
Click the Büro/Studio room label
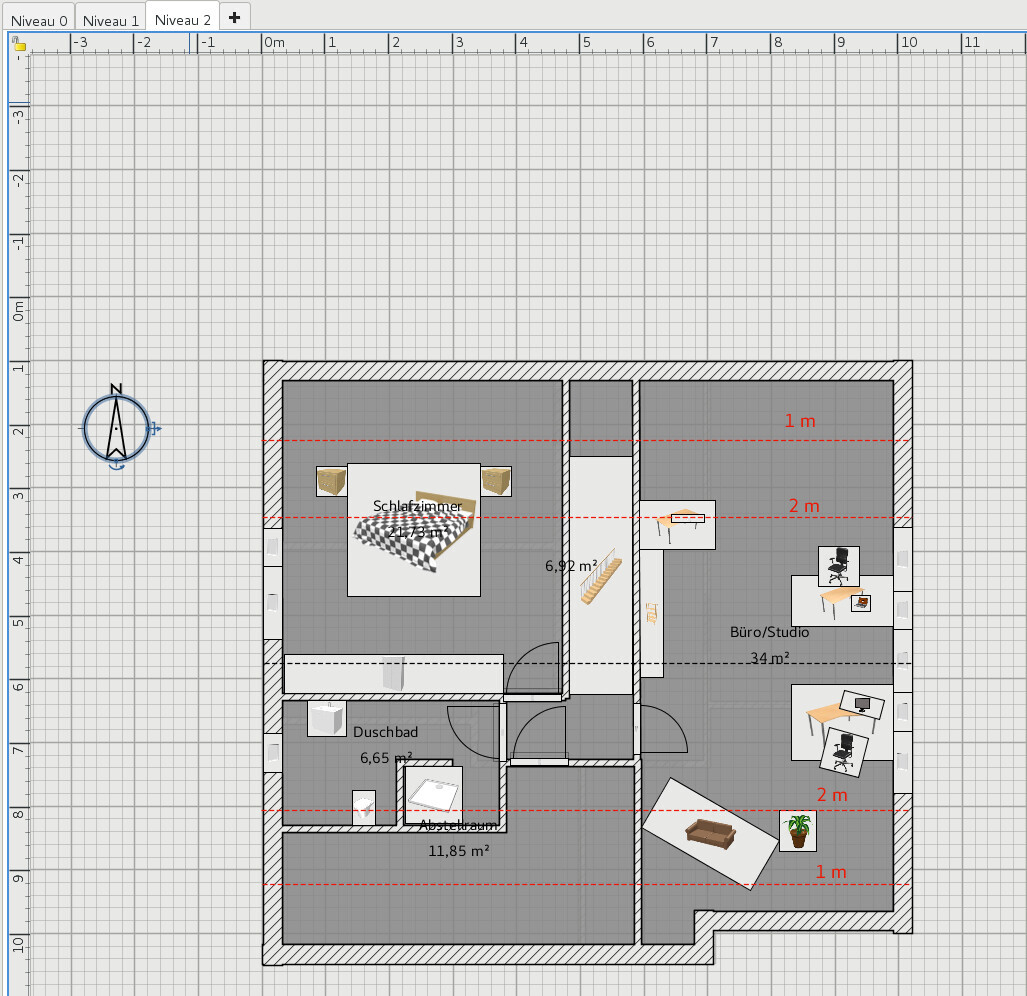pyautogui.click(x=769, y=632)
